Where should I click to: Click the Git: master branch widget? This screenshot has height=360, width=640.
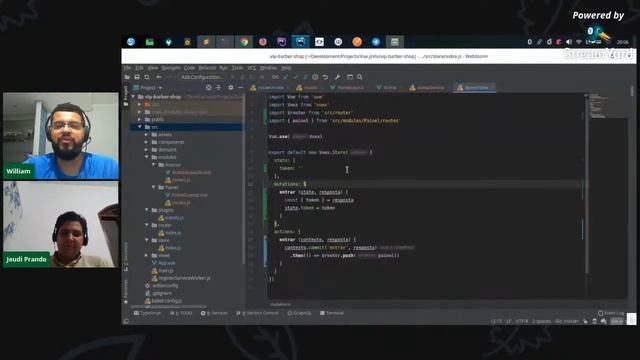[567, 321]
